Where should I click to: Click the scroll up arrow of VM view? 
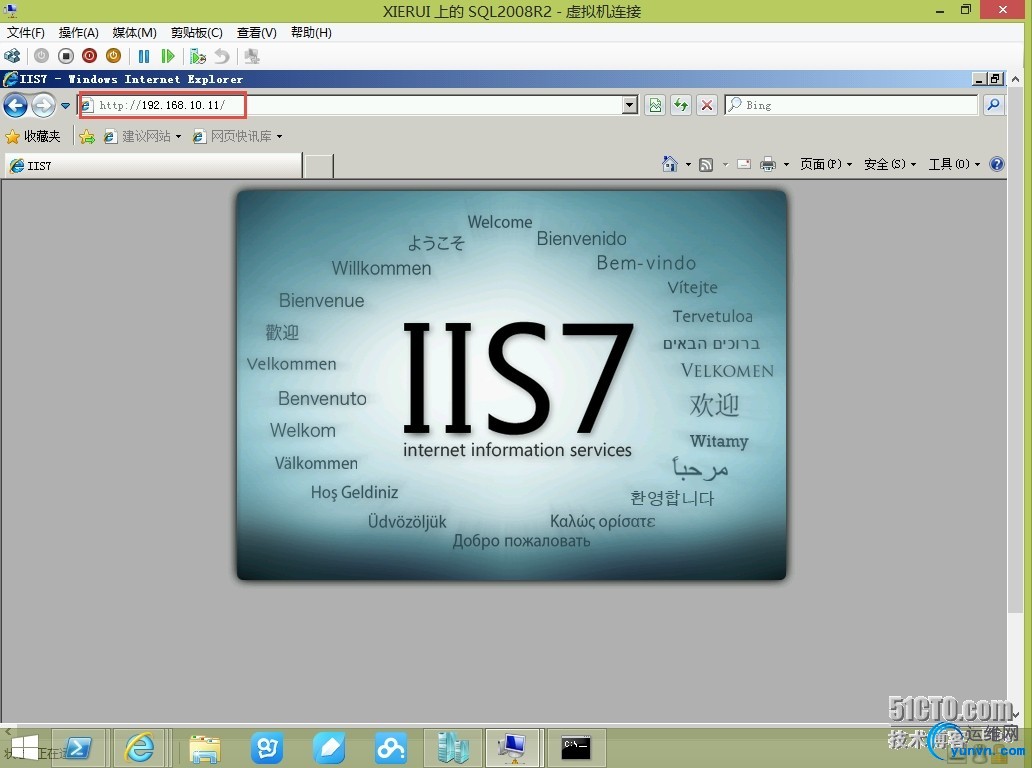1016,79
